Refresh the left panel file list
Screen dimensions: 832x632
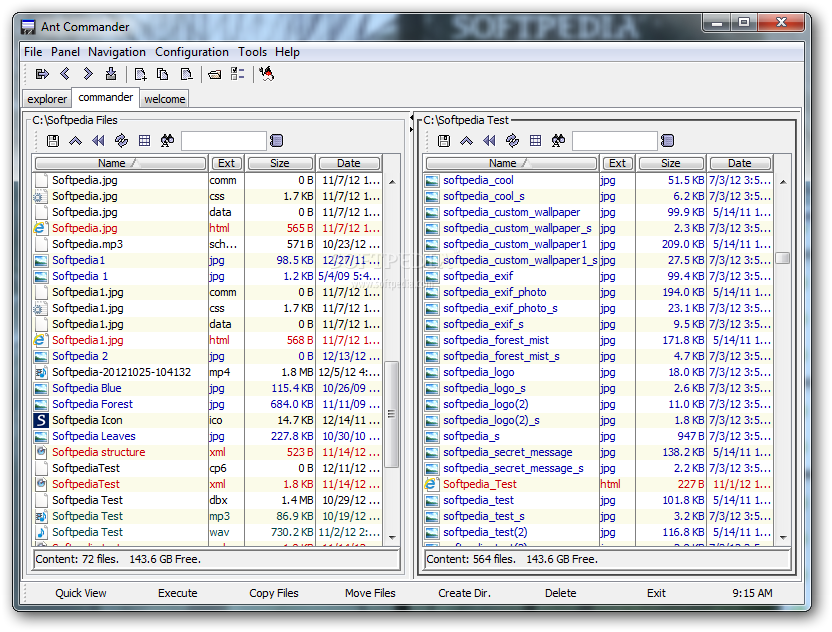tap(122, 141)
